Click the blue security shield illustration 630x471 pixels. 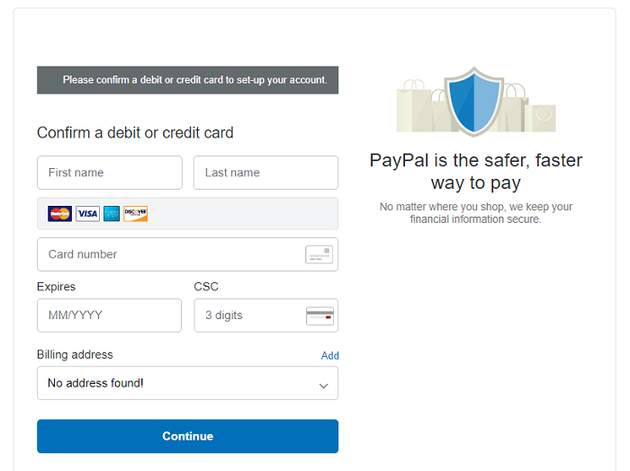click(476, 100)
